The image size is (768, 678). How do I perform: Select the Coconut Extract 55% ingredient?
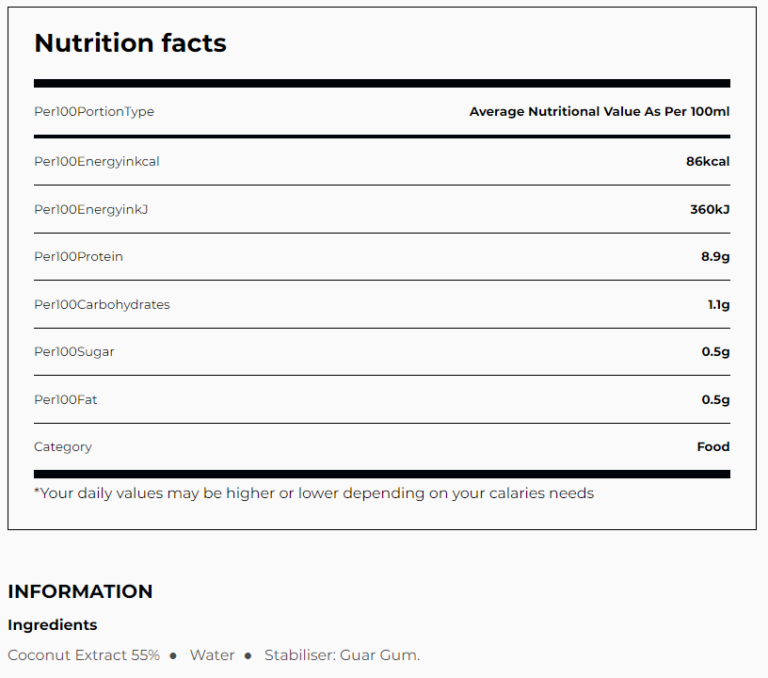[x=84, y=655]
